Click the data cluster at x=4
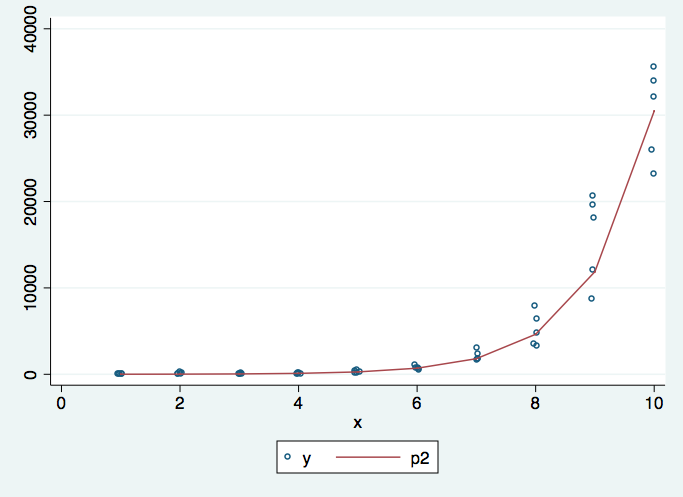This screenshot has width=683, height=497. (x=298, y=373)
